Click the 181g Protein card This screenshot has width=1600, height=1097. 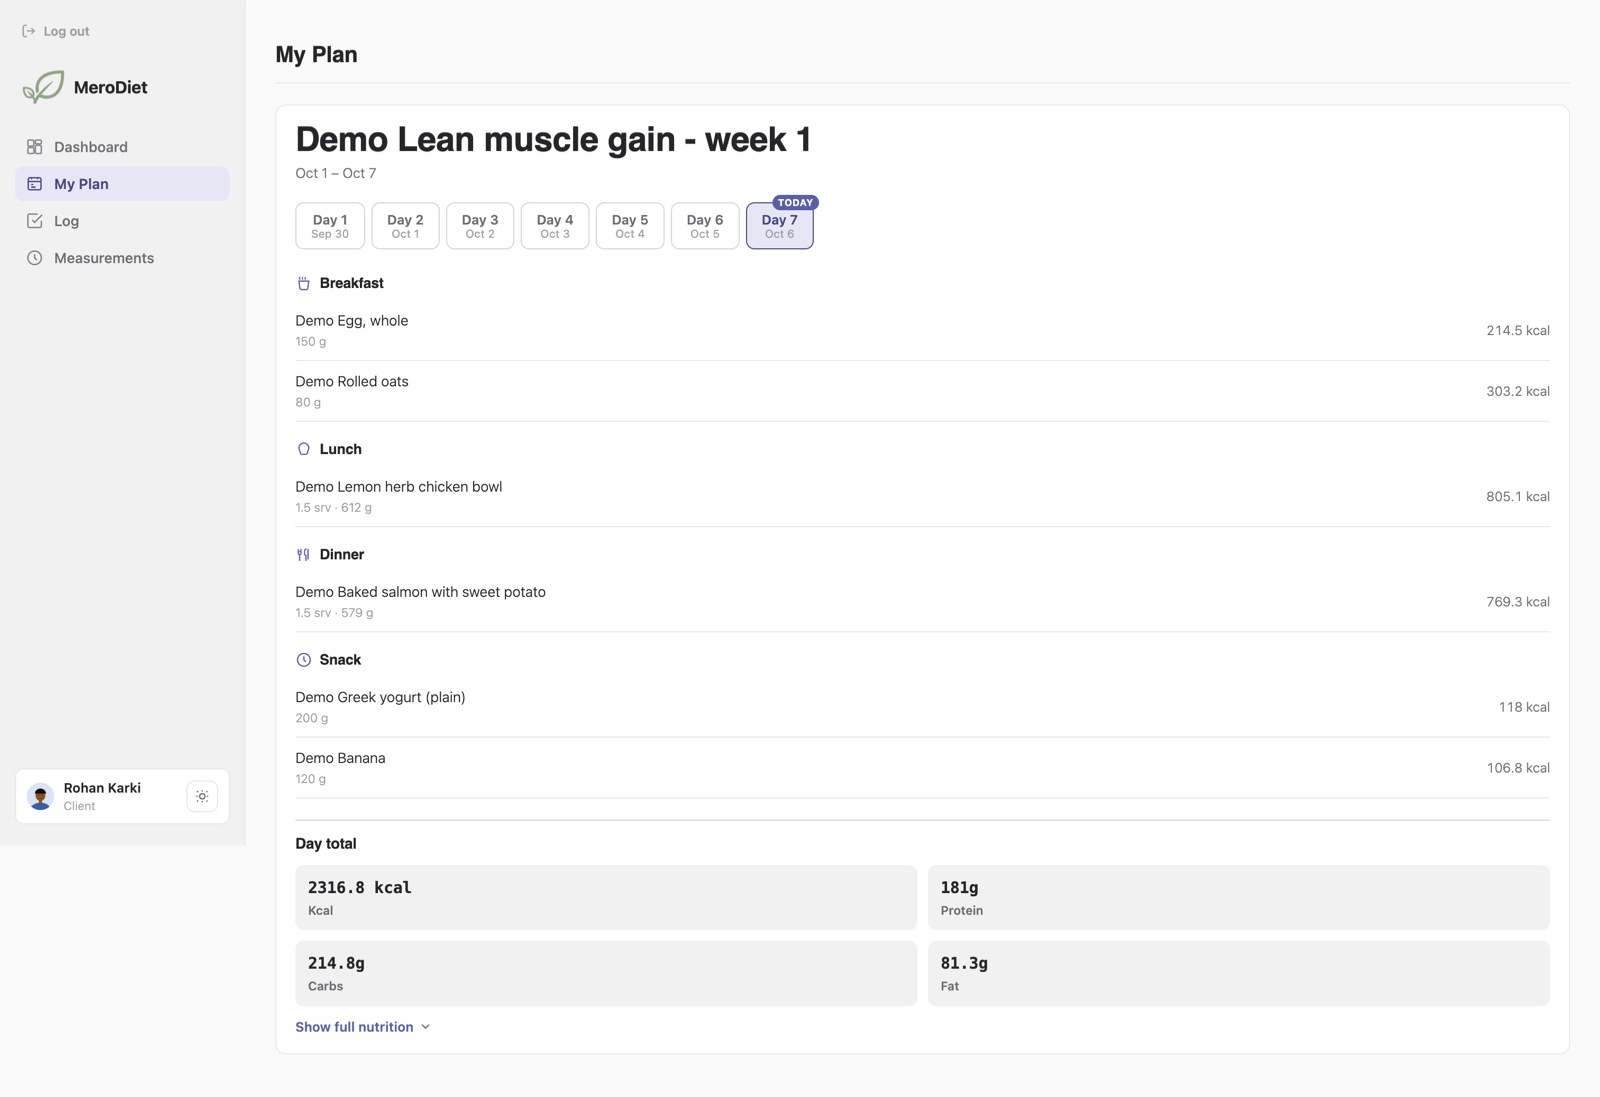tap(1239, 898)
